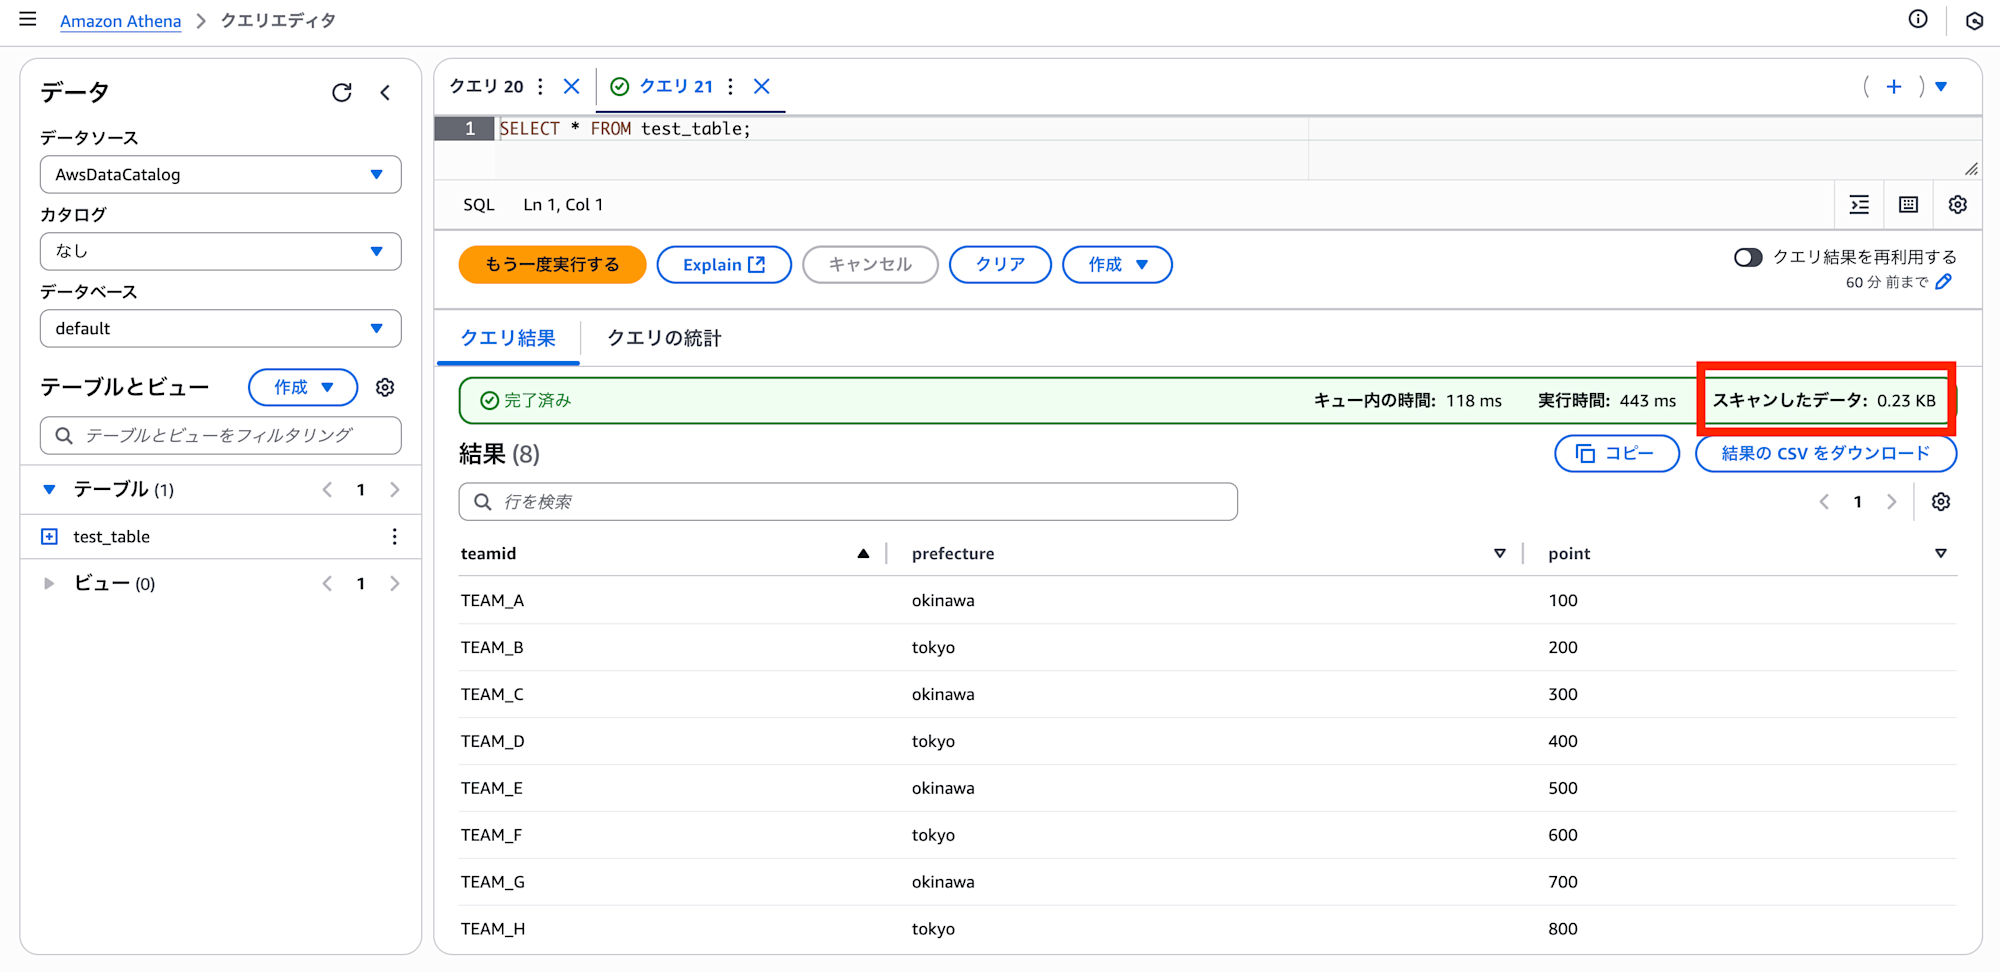This screenshot has width=2000, height=972.
Task: Switch to クエリ 20 tab
Action: tap(486, 86)
